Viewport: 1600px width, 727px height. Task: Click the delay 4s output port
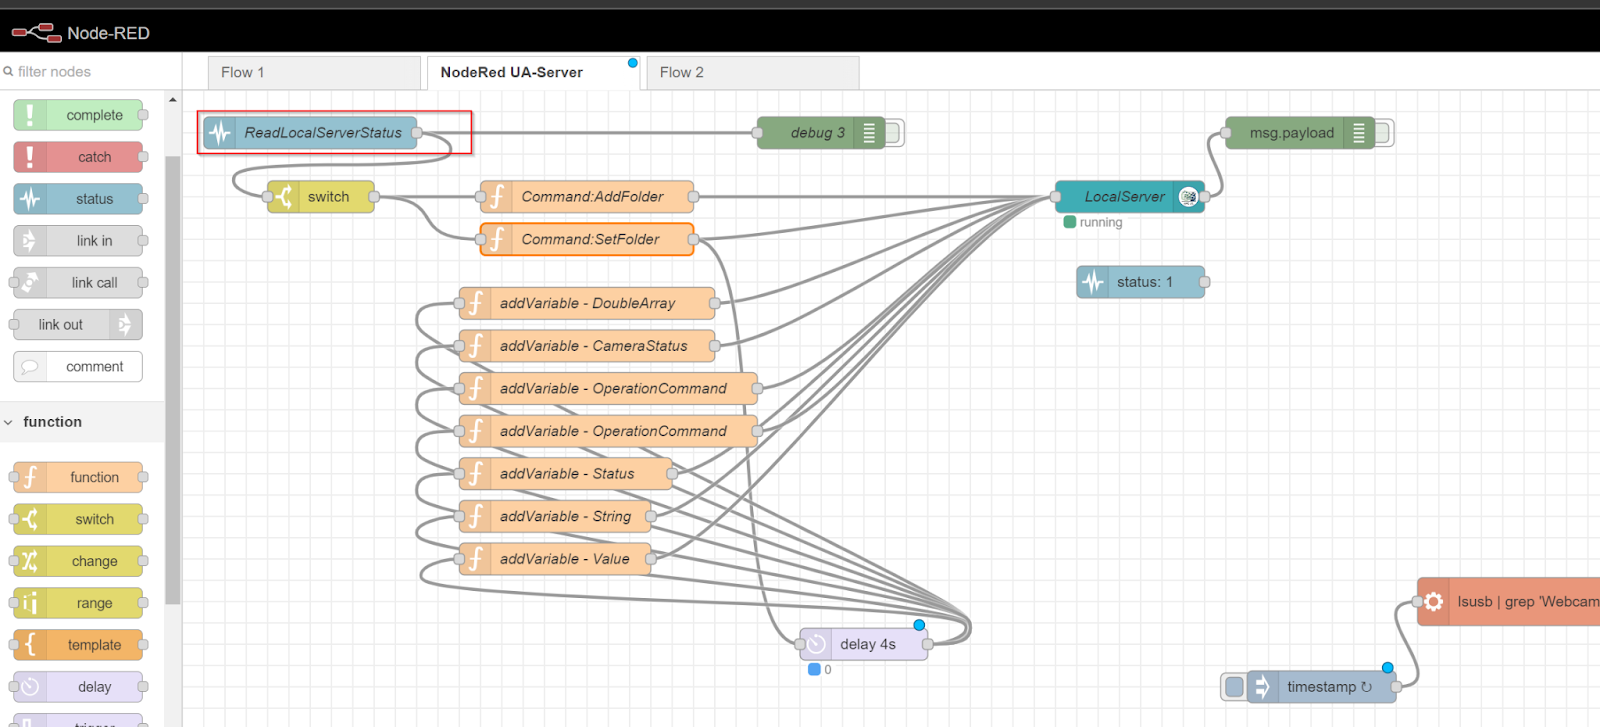(928, 644)
